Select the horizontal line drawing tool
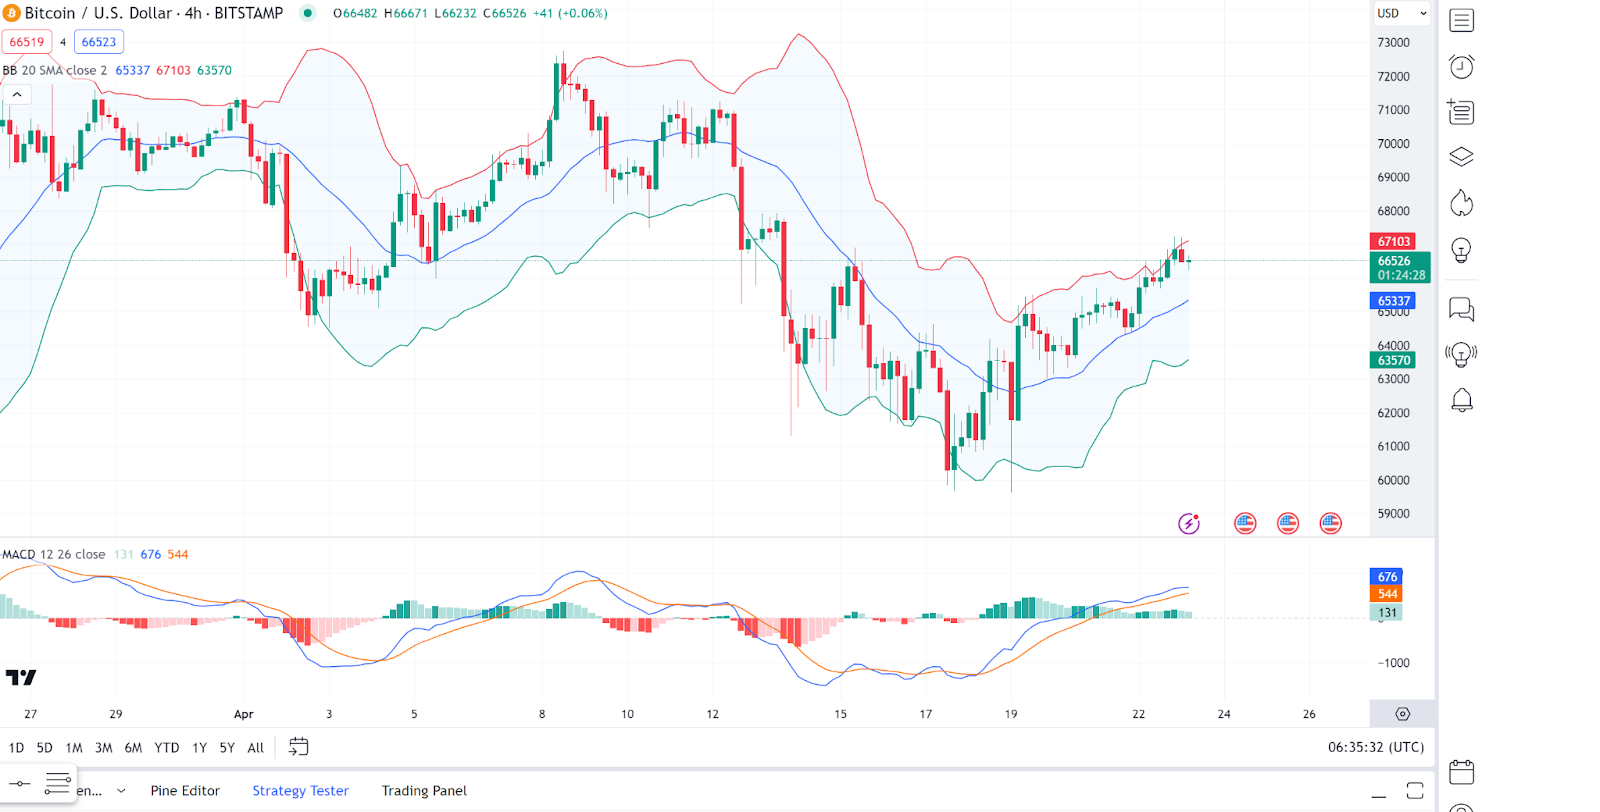The image size is (1600, 812). [20, 784]
